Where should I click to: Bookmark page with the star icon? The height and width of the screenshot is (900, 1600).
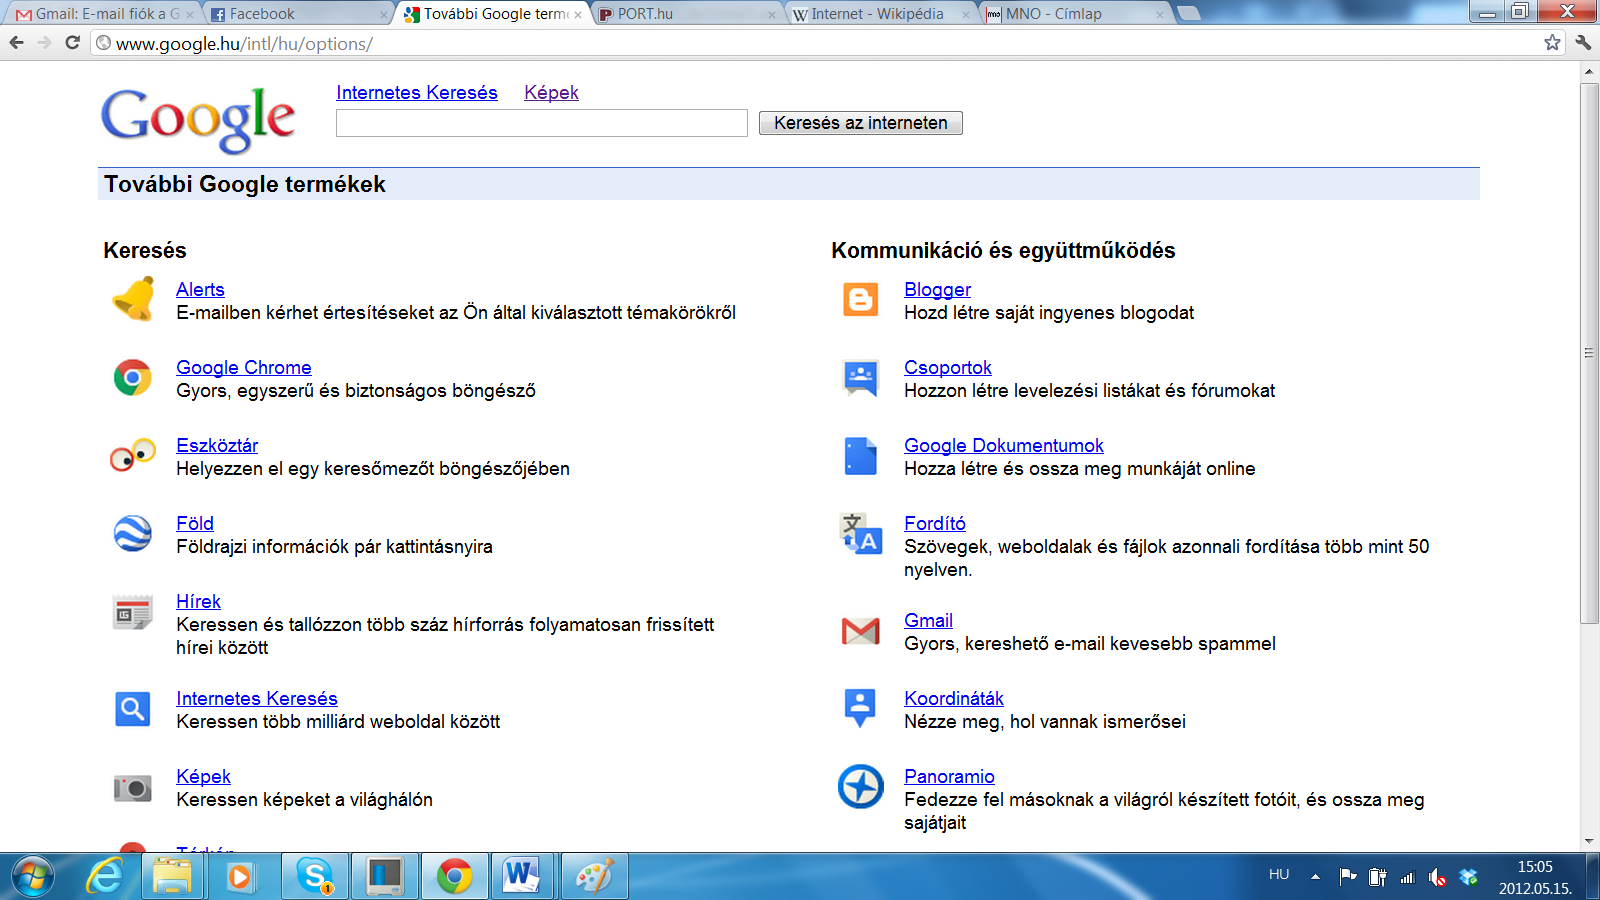1552,43
